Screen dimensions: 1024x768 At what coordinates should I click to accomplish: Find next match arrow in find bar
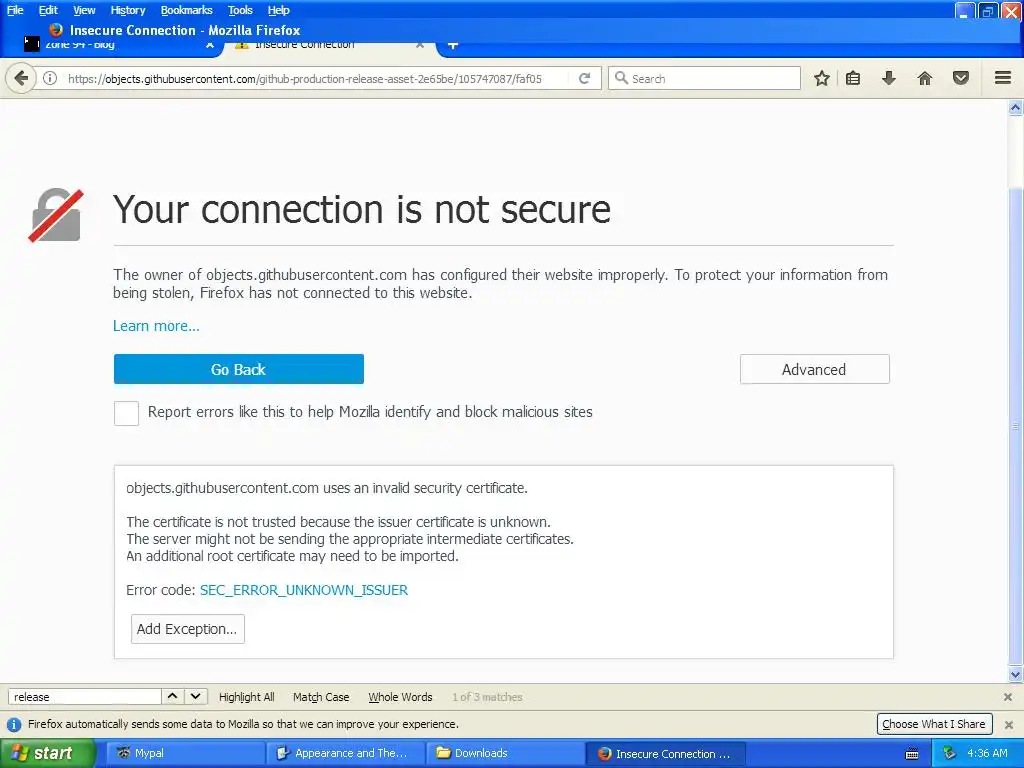coord(195,696)
